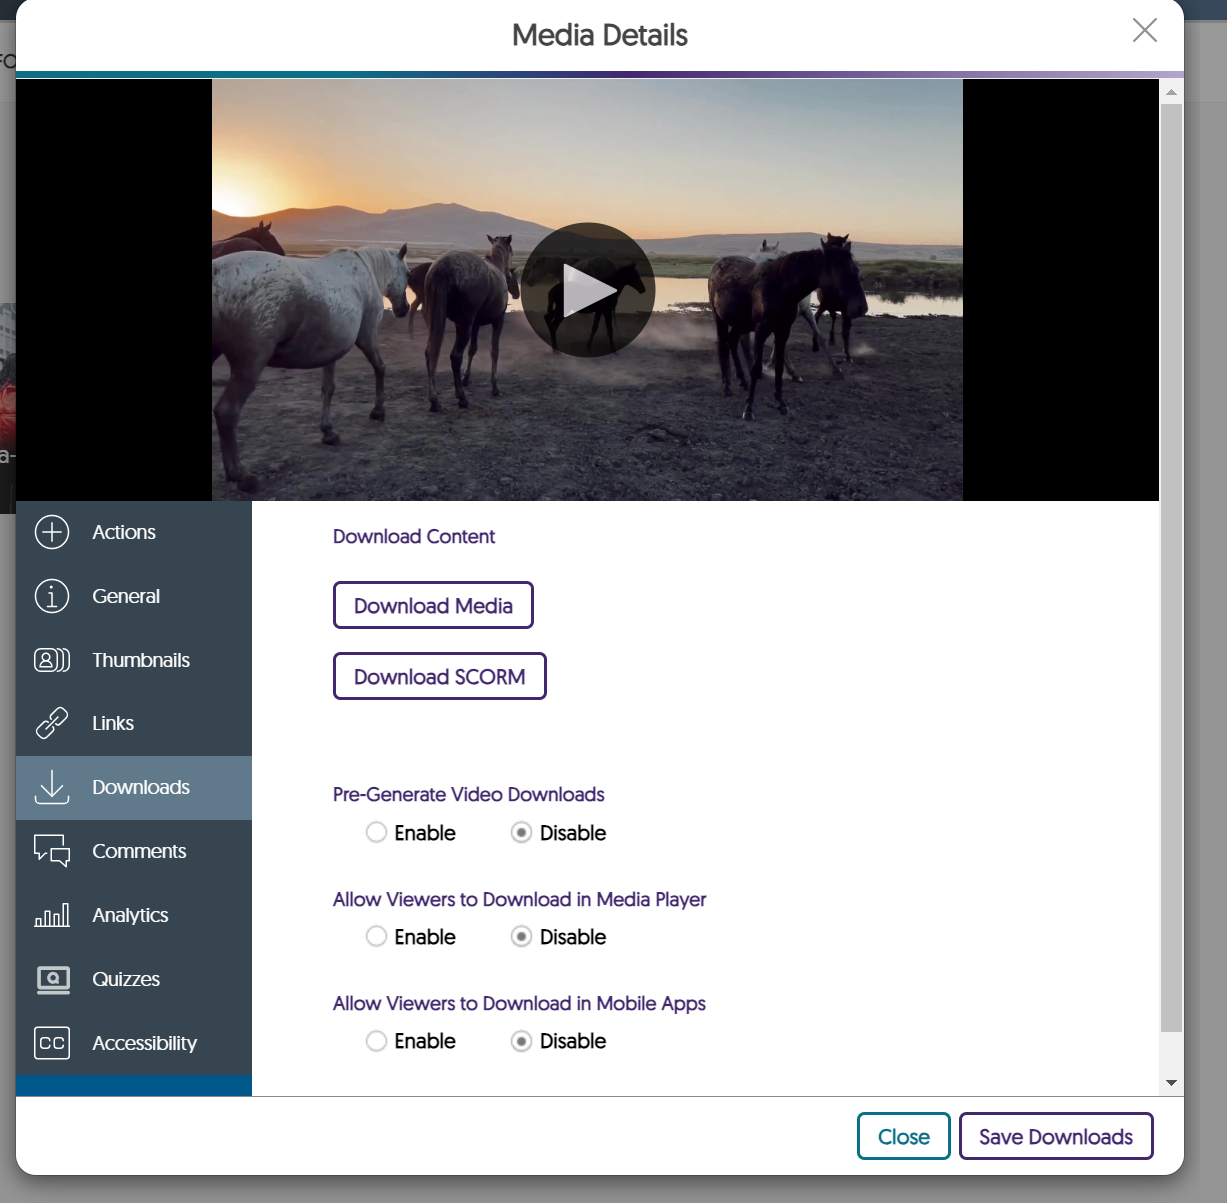Viewport: 1227px width, 1203px height.
Task: Click the Downloads arrow icon
Action: tap(52, 787)
